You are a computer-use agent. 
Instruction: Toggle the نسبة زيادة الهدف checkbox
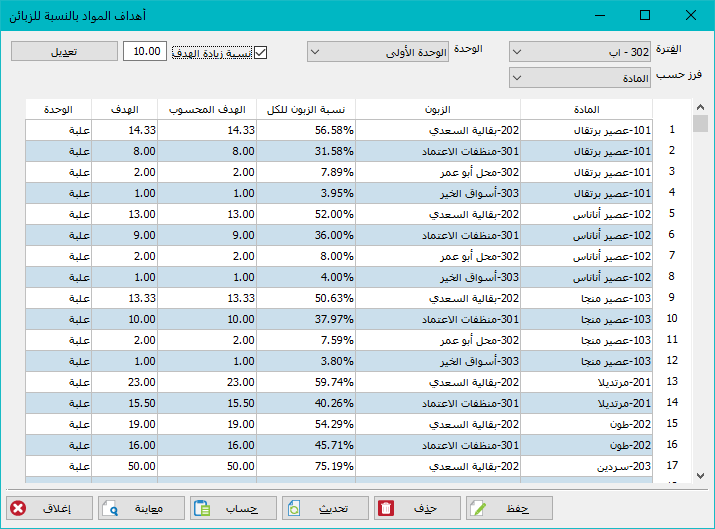click(x=260, y=53)
